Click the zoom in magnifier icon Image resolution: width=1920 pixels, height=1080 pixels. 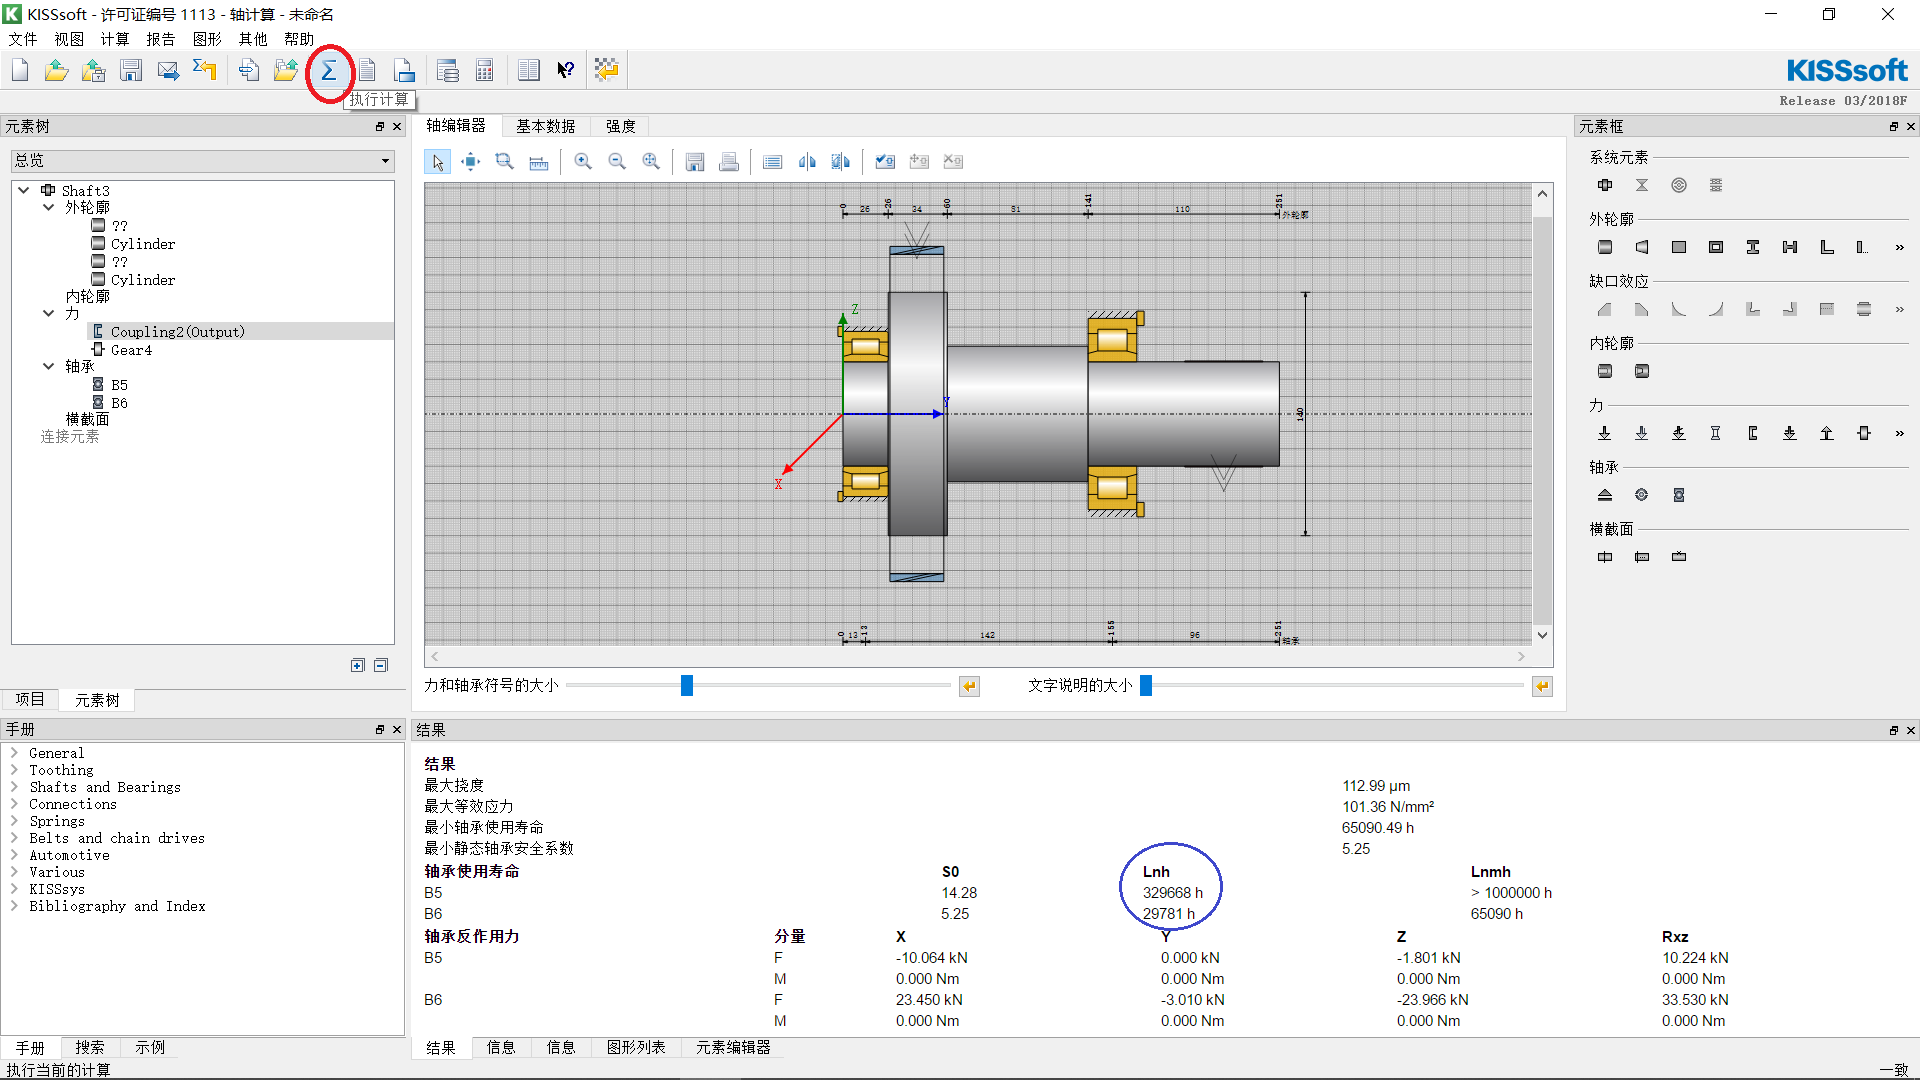pyautogui.click(x=583, y=162)
